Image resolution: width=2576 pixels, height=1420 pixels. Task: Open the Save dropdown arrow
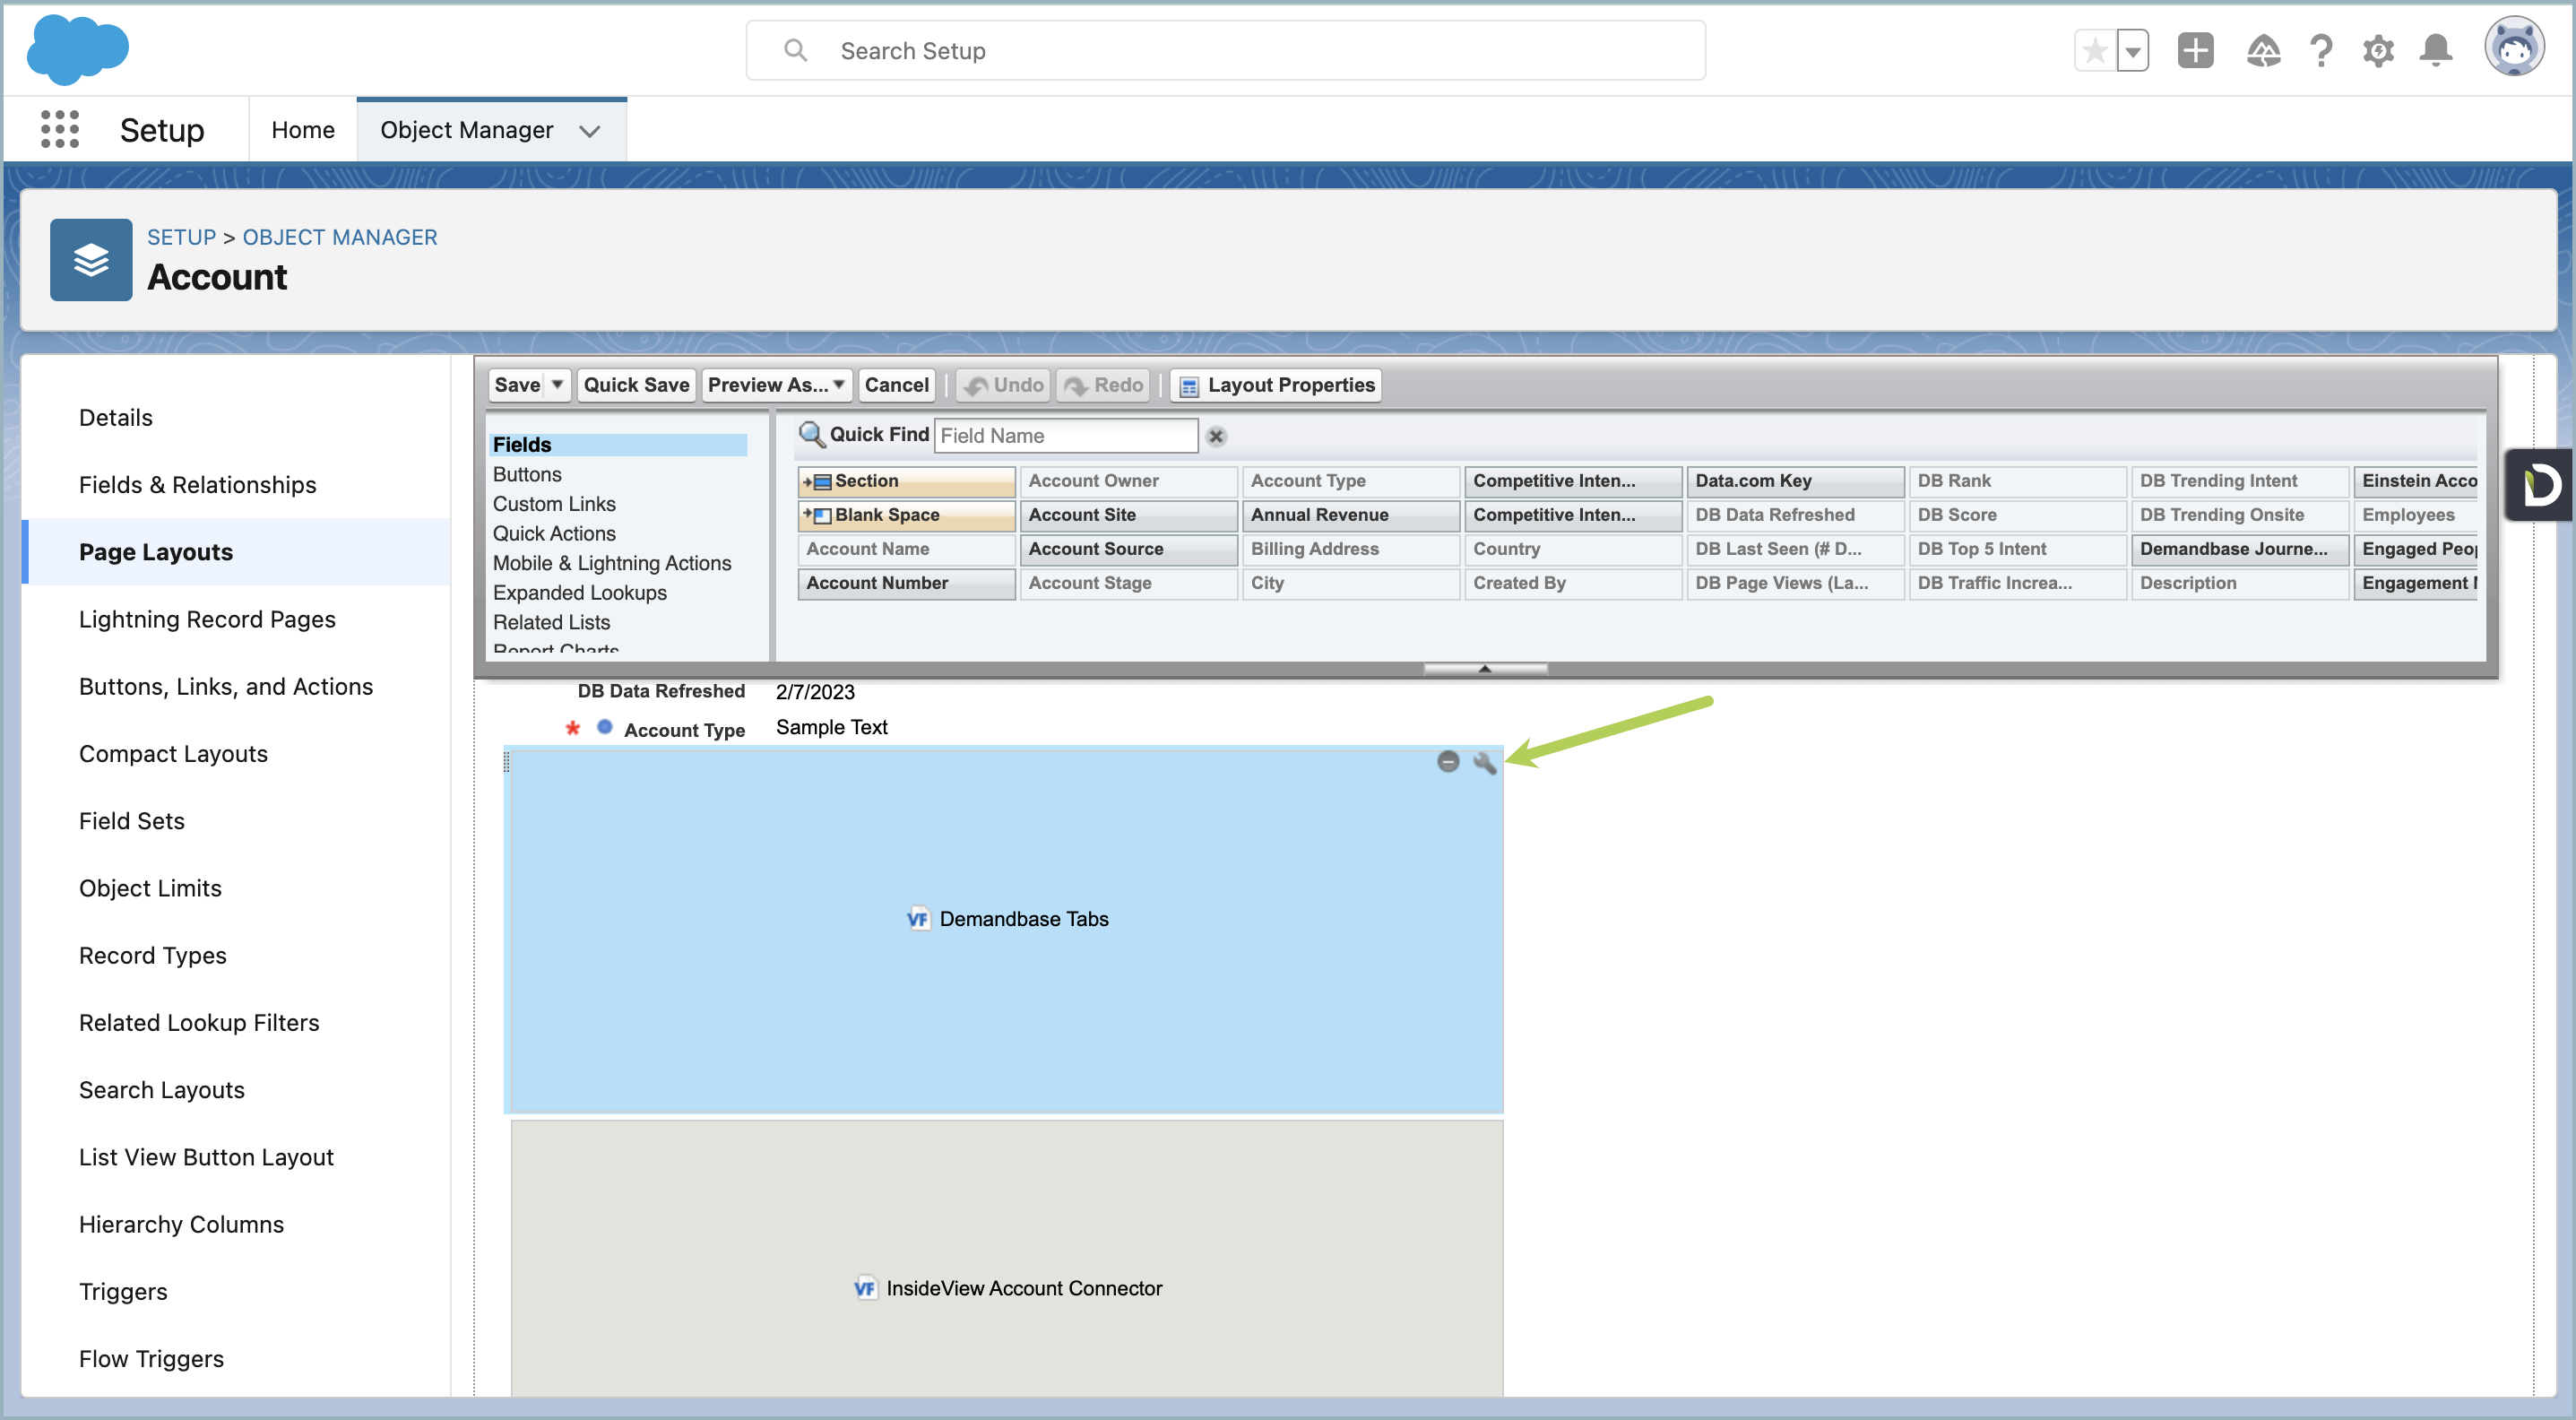[558, 385]
